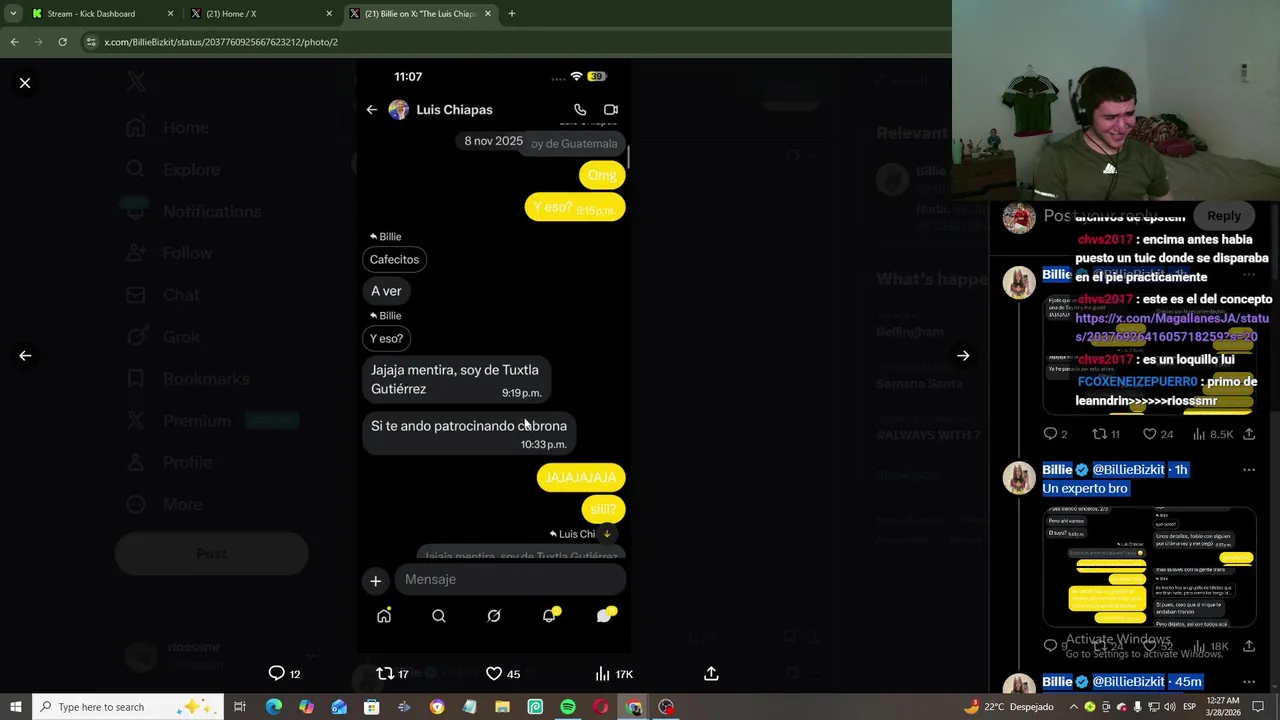The image size is (1280, 720).
Task: Show hidden system tray icons
Action: coord(1074,707)
